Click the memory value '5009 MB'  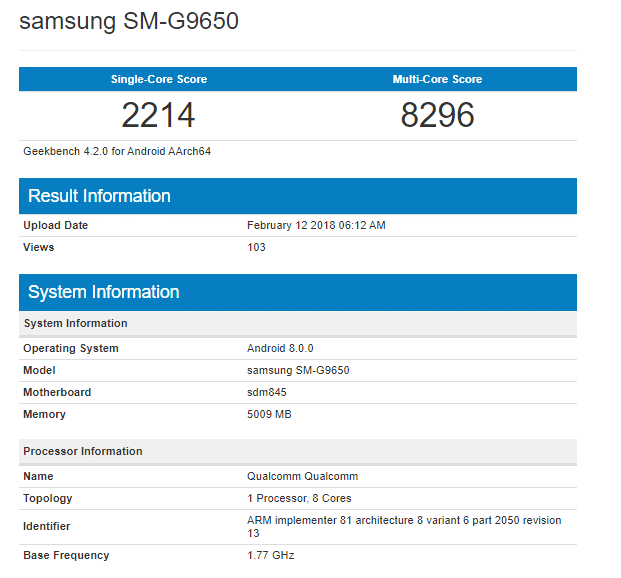269,414
